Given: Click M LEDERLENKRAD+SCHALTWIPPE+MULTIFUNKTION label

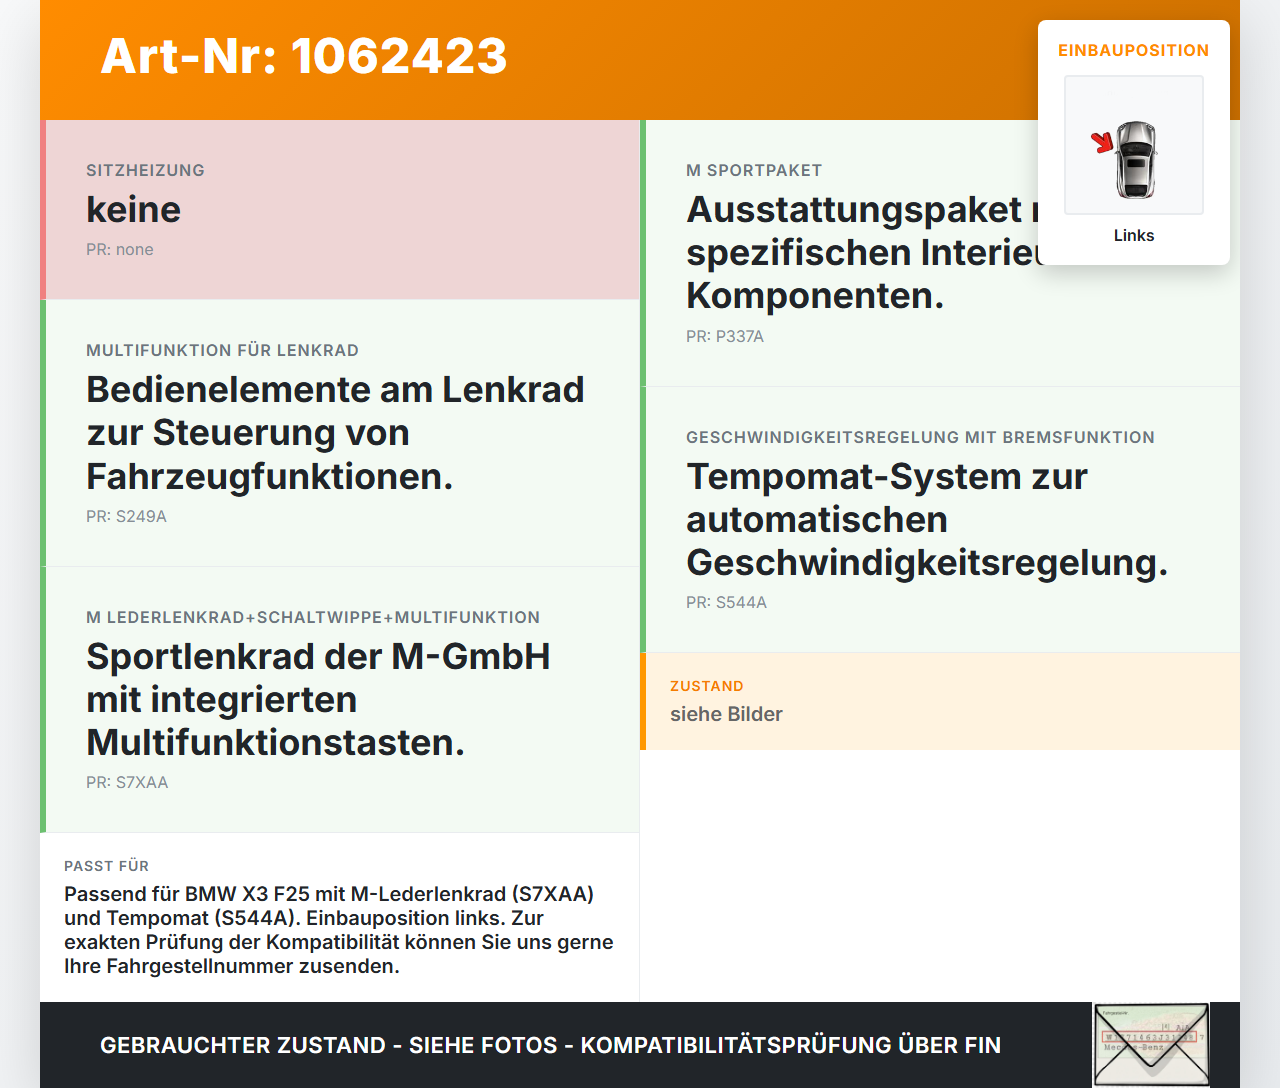Looking at the screenshot, I should point(313,617).
